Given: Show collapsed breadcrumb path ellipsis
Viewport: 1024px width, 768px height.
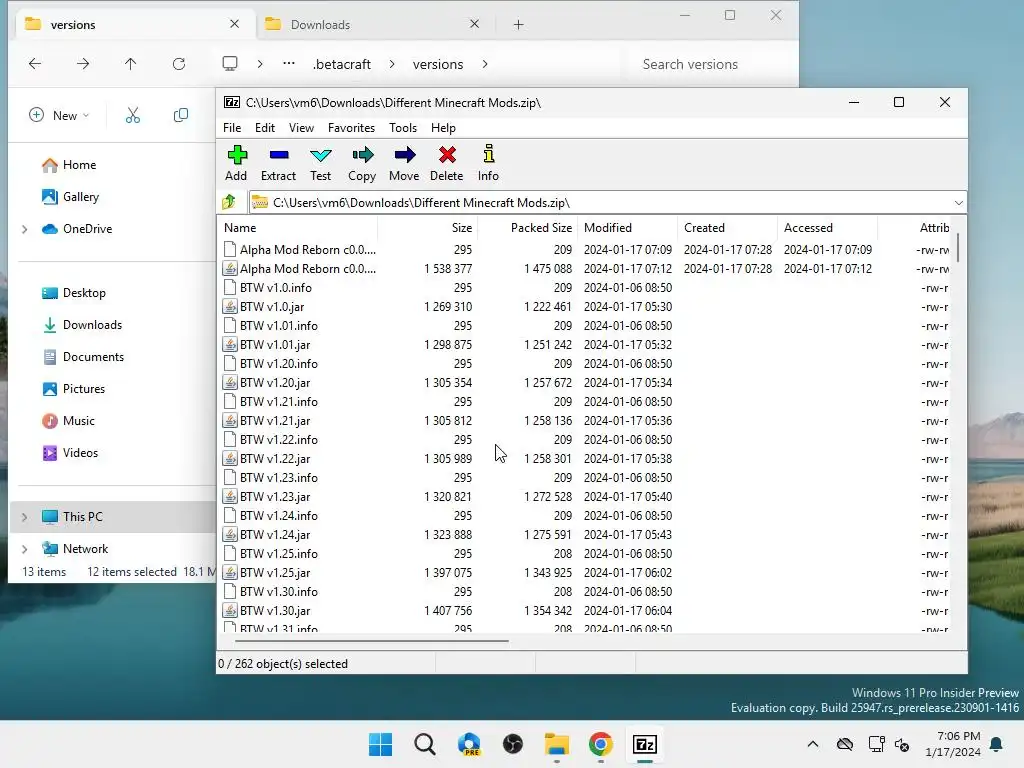Looking at the screenshot, I should (289, 63).
